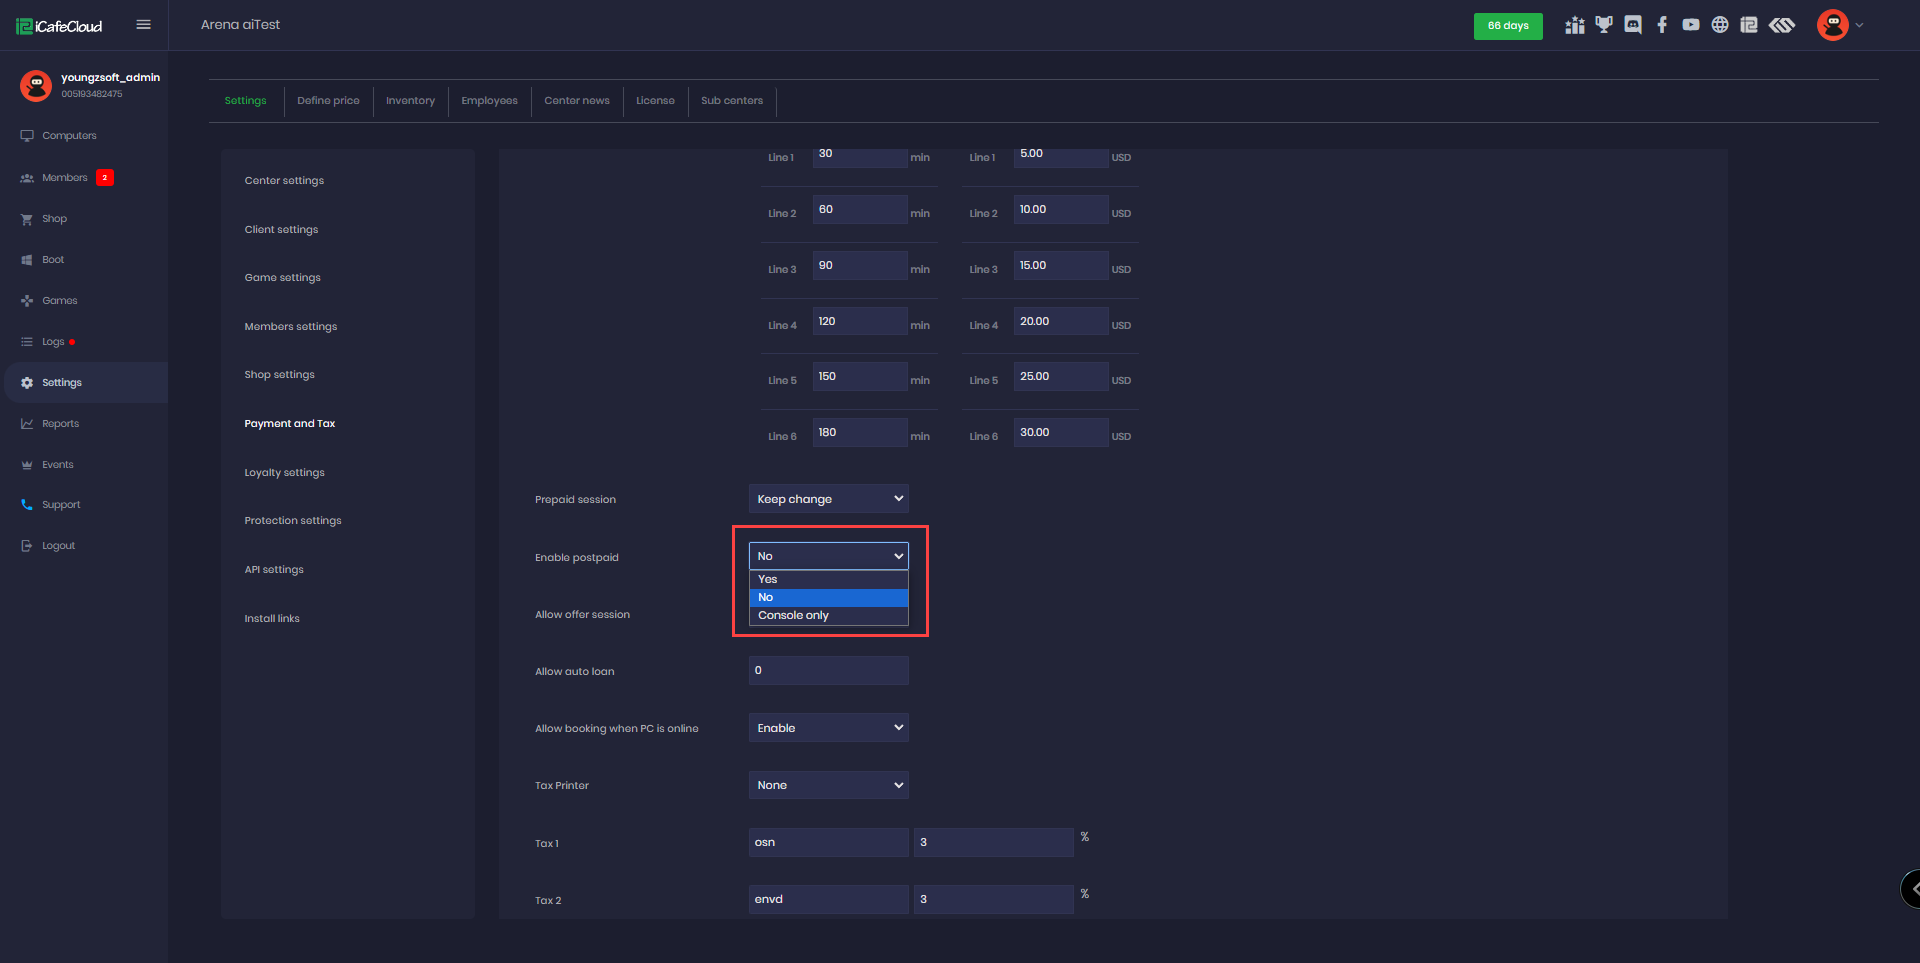Open the ninja avatar account menu
Viewport: 1920px width, 963px height.
[x=1833, y=25]
